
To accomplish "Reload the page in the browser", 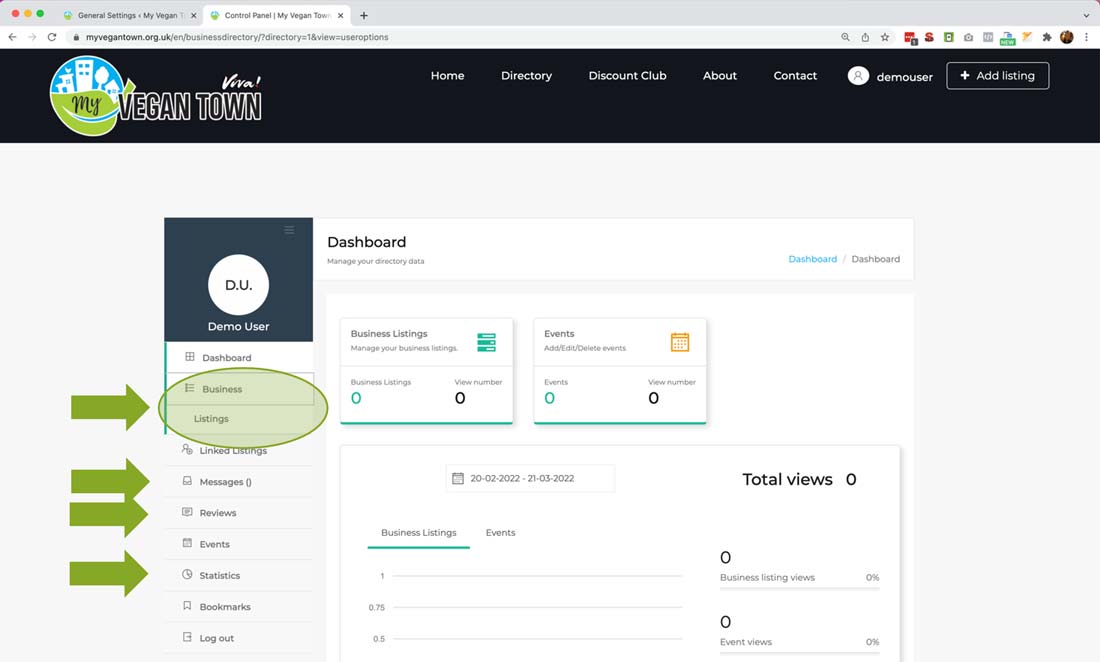I will pos(52,37).
